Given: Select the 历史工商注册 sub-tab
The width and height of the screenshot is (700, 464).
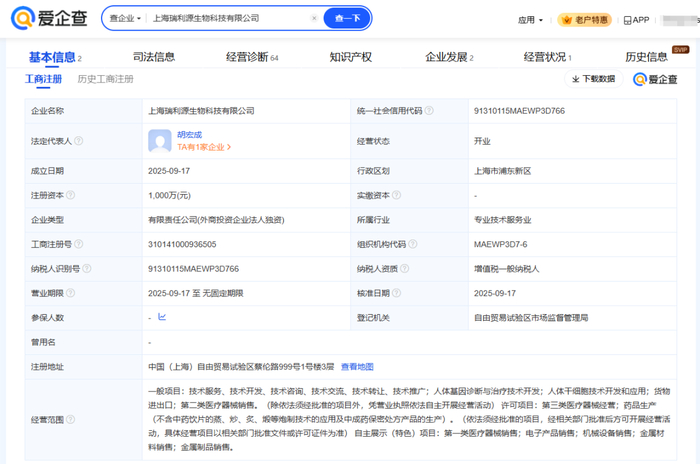Looking at the screenshot, I should (105, 78).
